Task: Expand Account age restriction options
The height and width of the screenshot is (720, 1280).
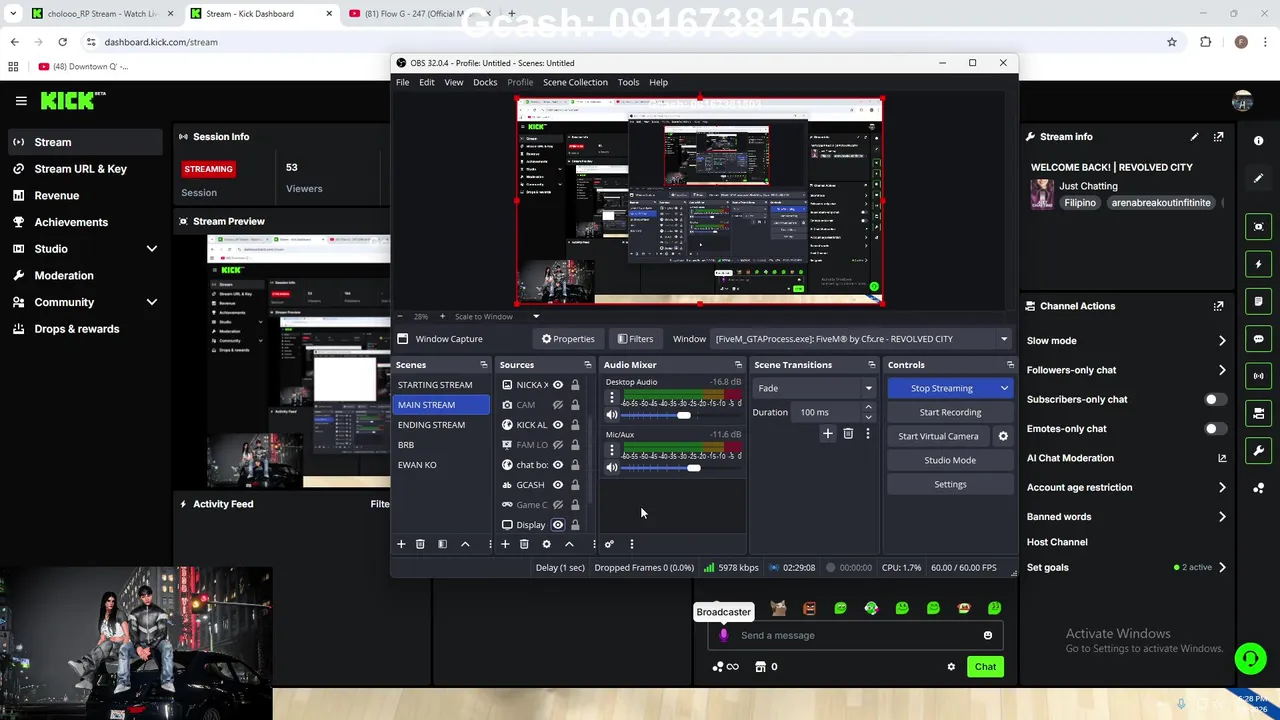Action: pos(1222,488)
